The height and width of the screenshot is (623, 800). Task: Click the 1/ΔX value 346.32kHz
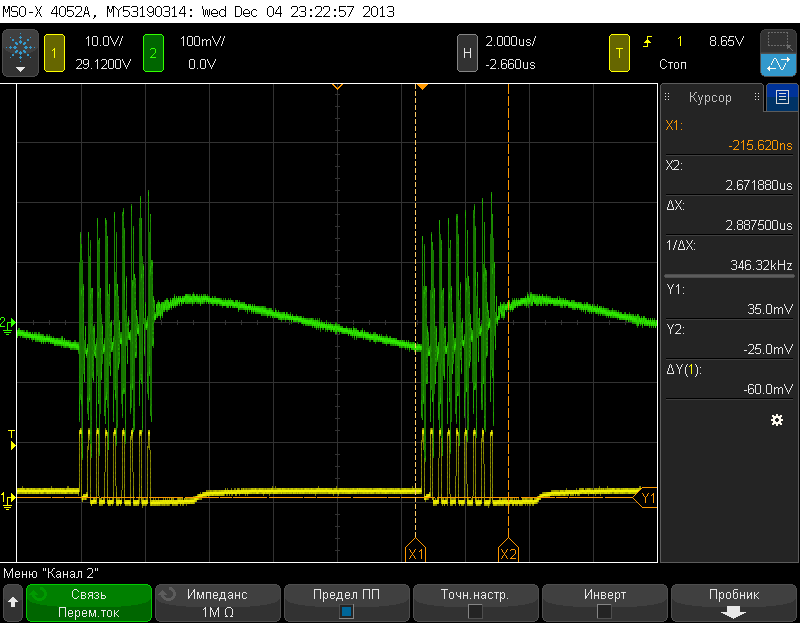click(x=761, y=265)
